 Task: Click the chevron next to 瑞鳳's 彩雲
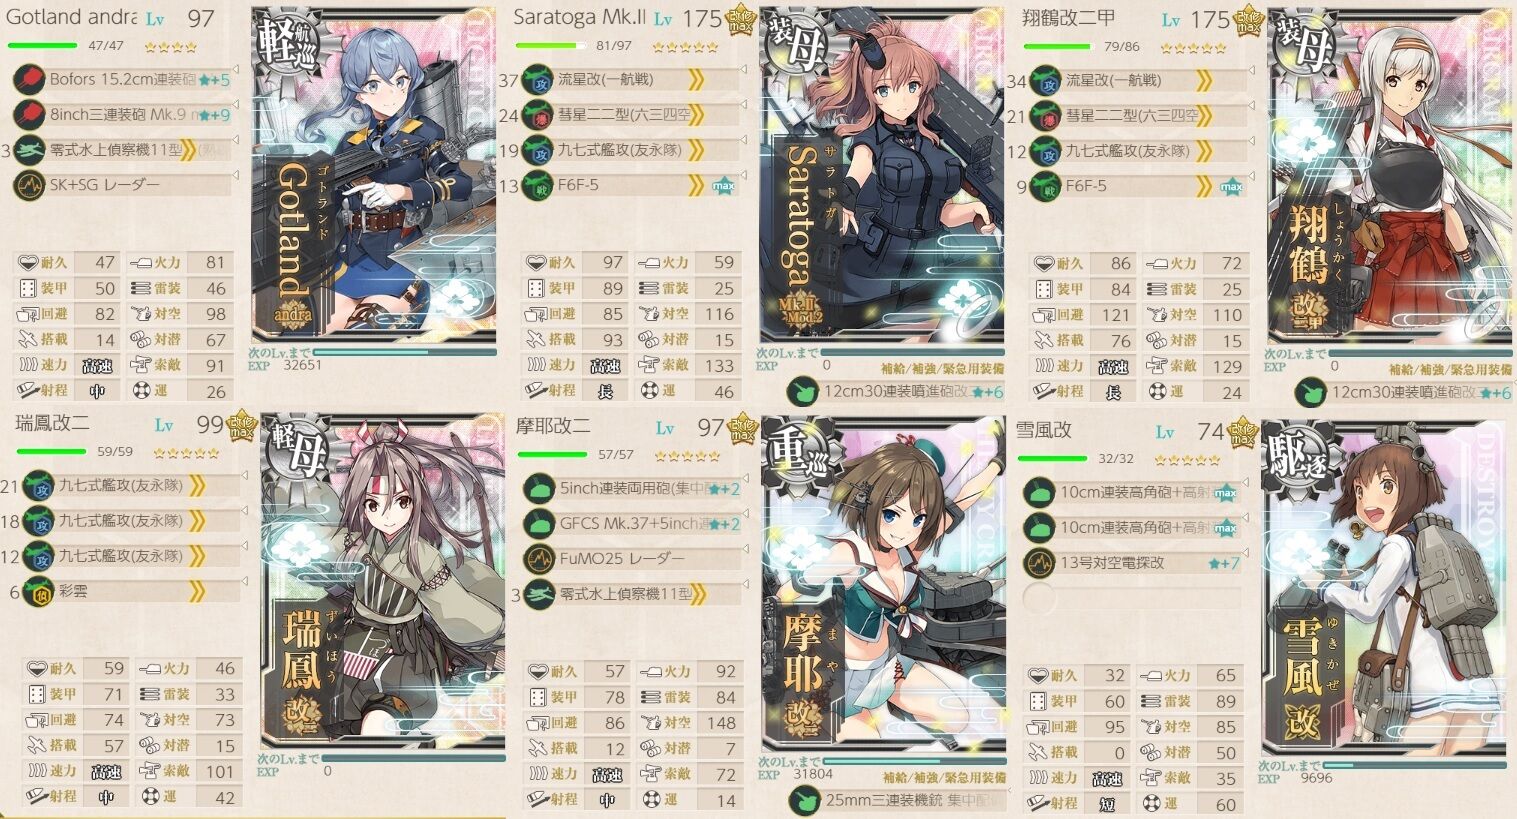coord(197,592)
